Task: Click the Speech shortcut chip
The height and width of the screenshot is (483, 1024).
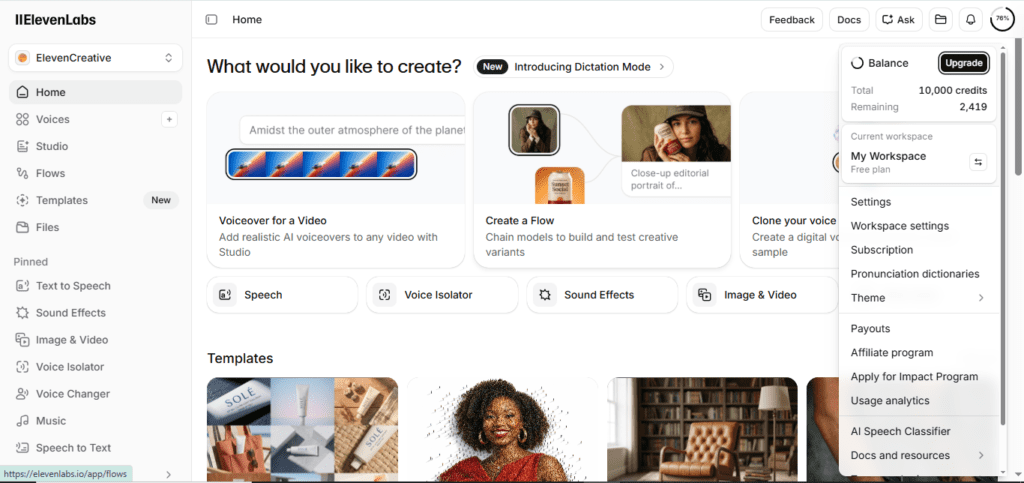Action: point(282,295)
